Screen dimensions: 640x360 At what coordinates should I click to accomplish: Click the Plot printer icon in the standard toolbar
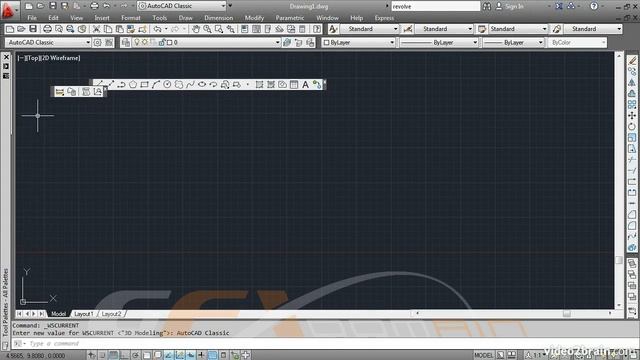[47, 29]
